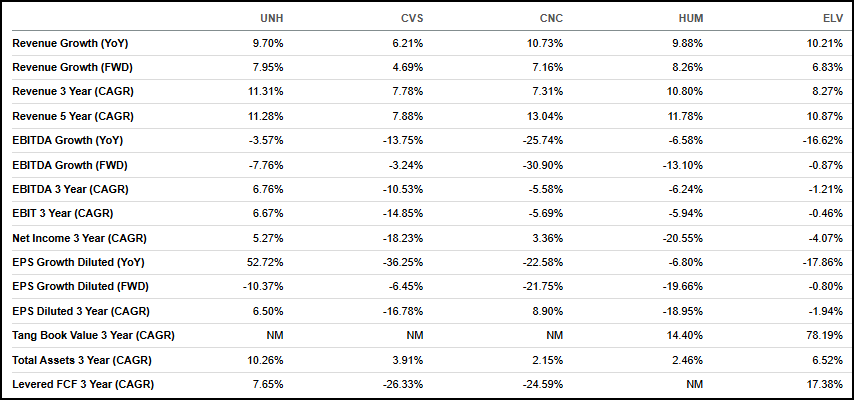Select Tang Book Value 3 Year (CAGR) label

pyautogui.click(x=94, y=335)
